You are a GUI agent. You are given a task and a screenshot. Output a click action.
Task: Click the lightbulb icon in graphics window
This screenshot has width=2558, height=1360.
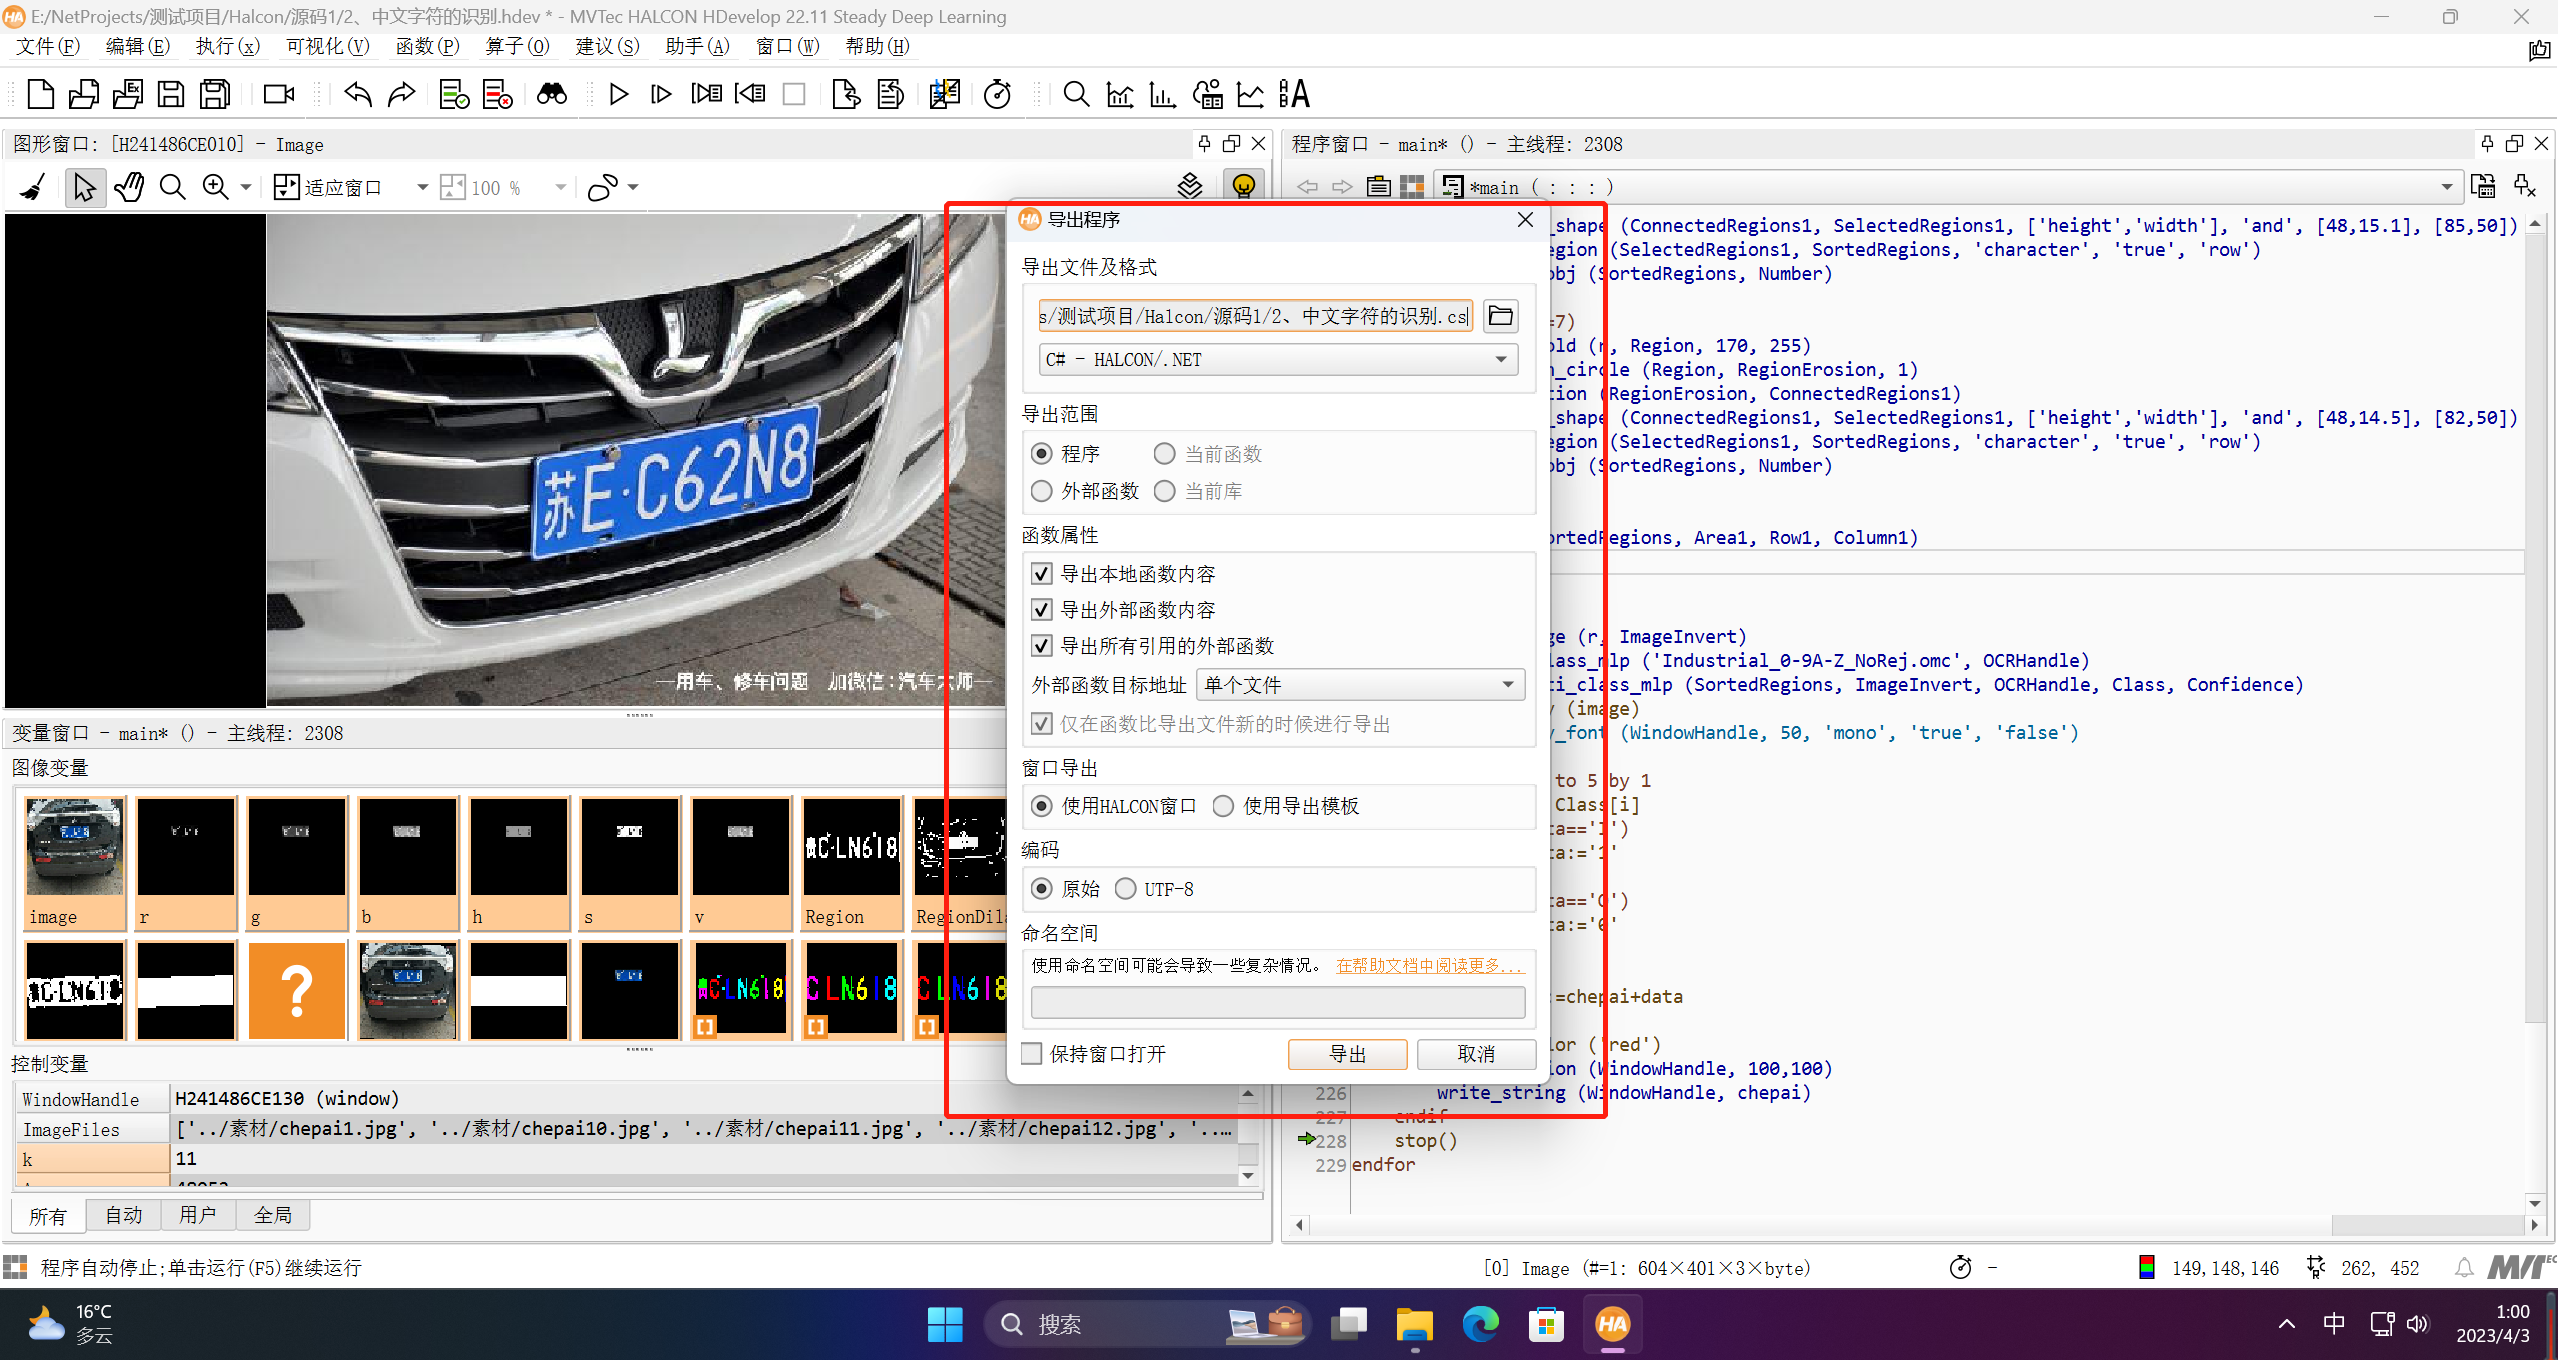pos(1243,186)
